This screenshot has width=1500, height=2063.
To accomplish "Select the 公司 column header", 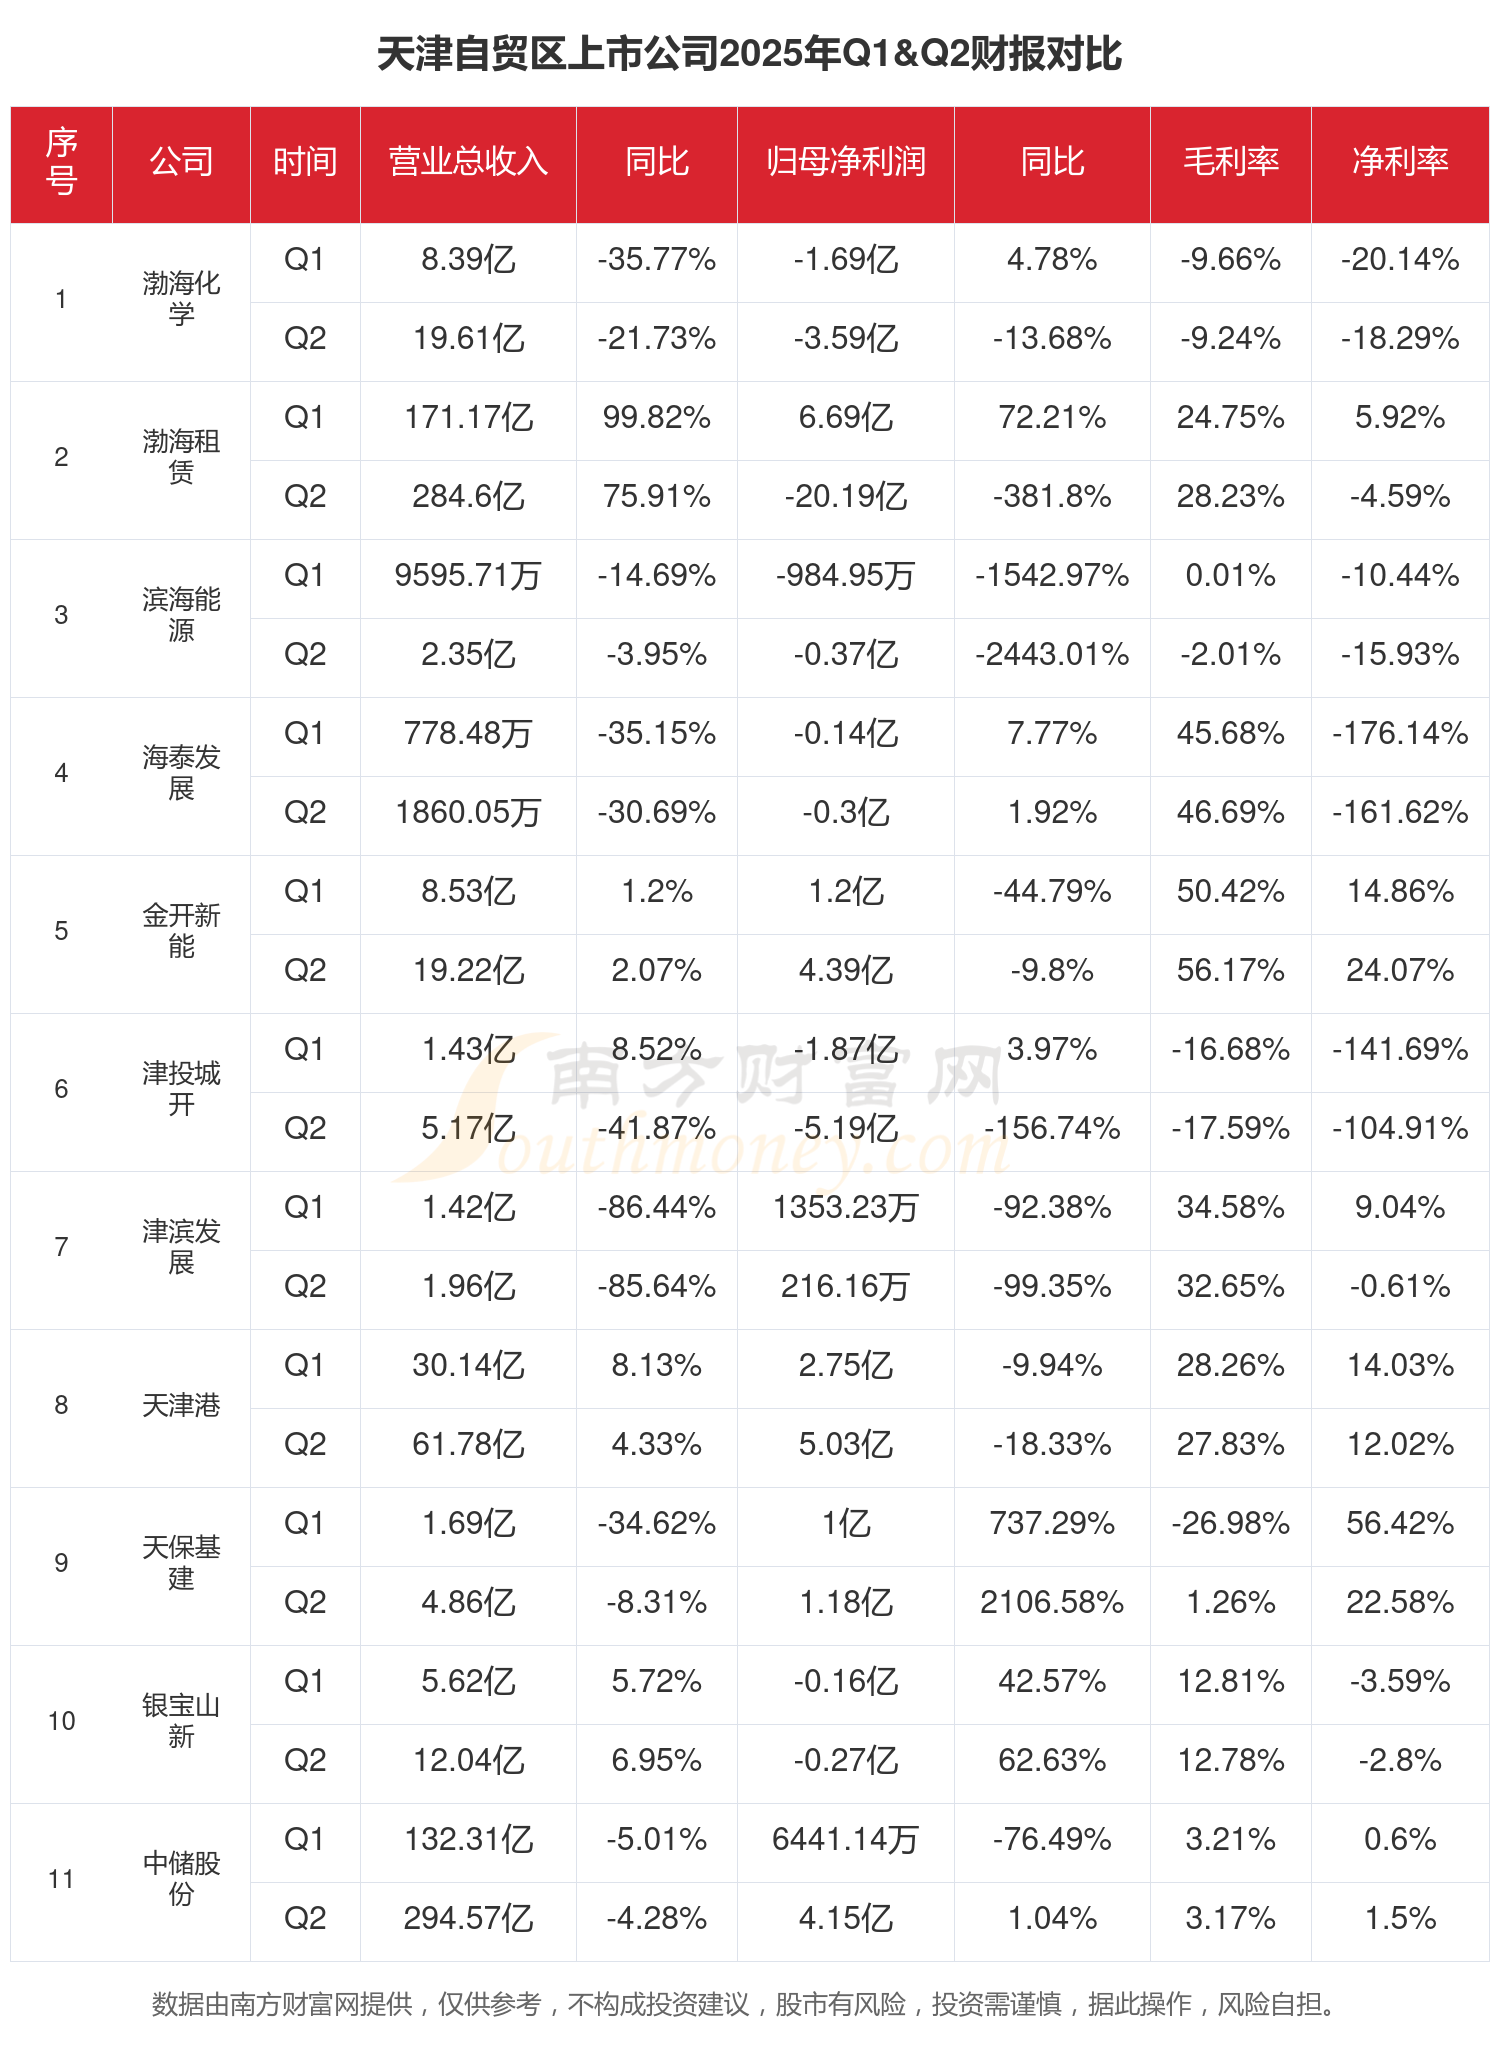I will point(181,162).
